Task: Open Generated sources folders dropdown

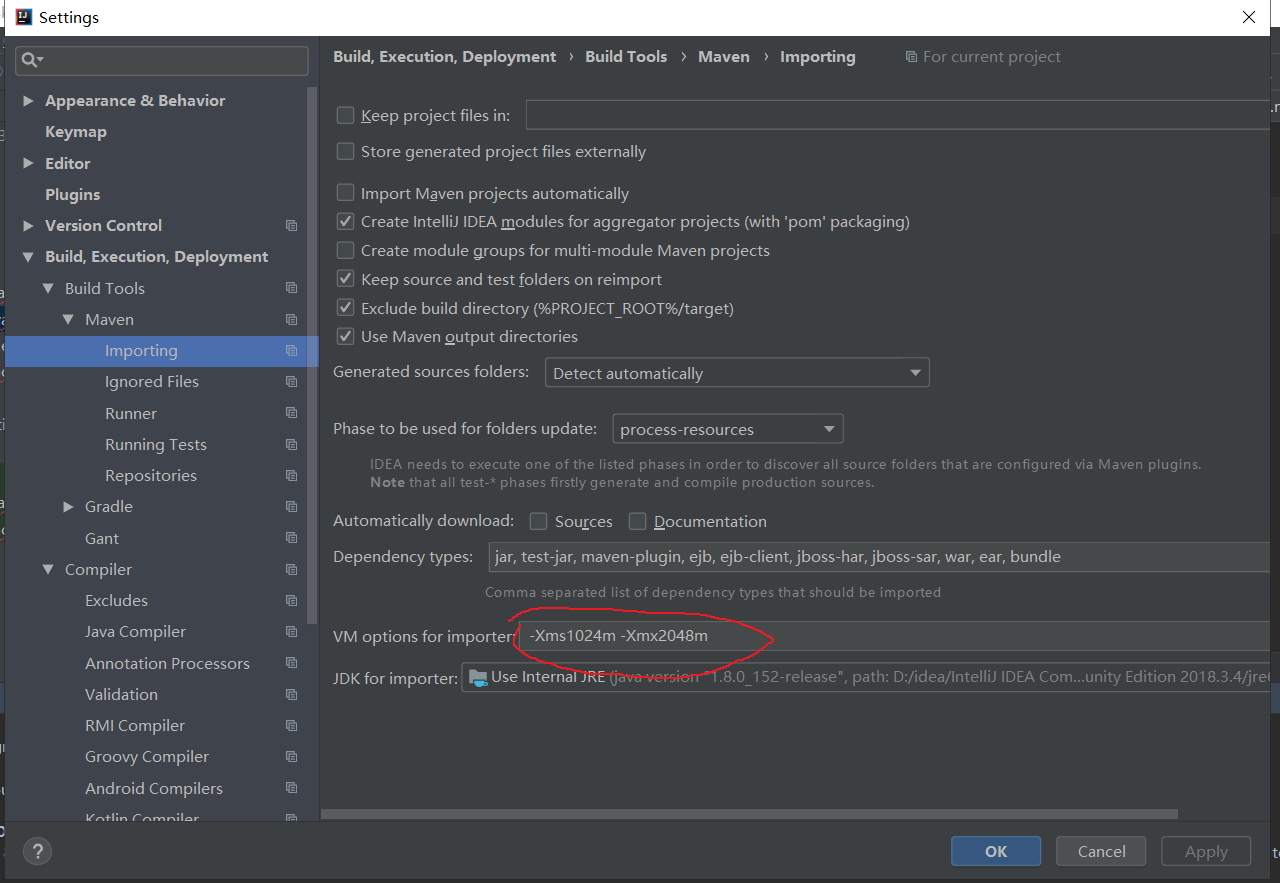Action: (737, 373)
